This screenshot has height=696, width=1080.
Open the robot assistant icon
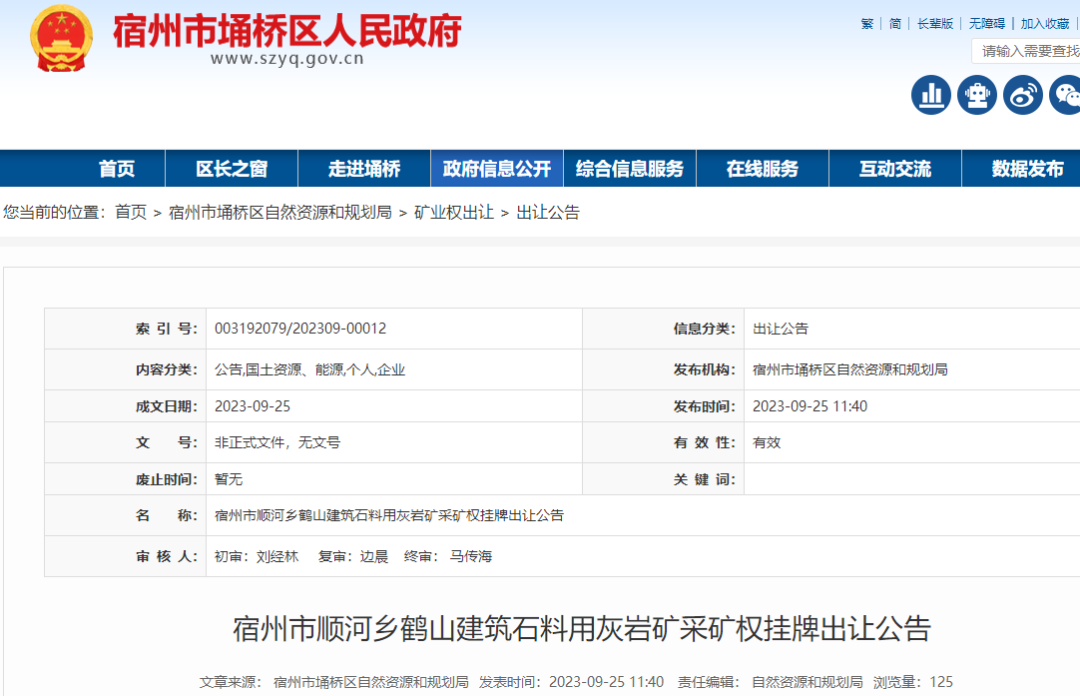point(977,95)
